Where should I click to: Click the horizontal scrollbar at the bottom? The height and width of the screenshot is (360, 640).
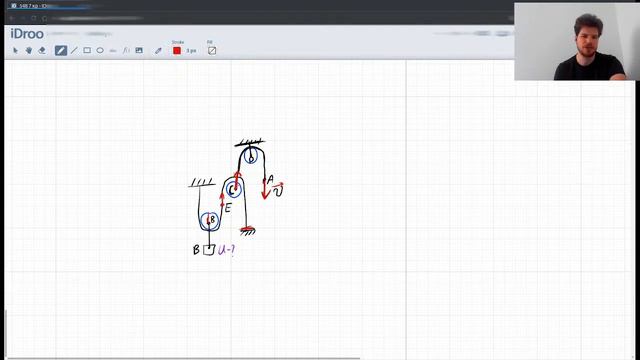pyautogui.click(x=184, y=358)
